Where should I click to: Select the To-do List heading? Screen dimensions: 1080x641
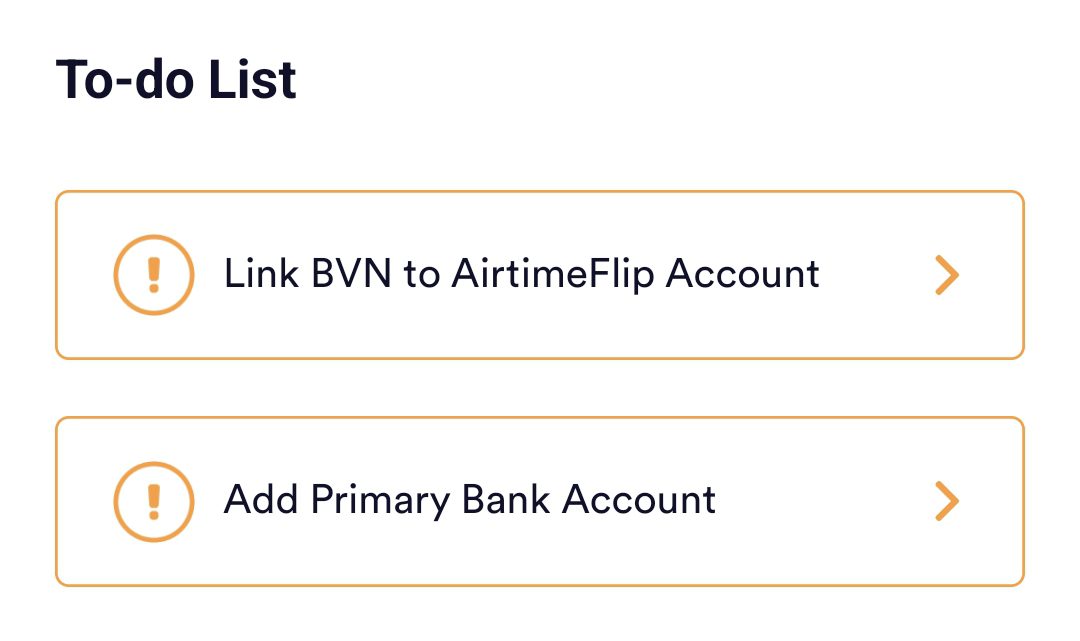coord(176,79)
